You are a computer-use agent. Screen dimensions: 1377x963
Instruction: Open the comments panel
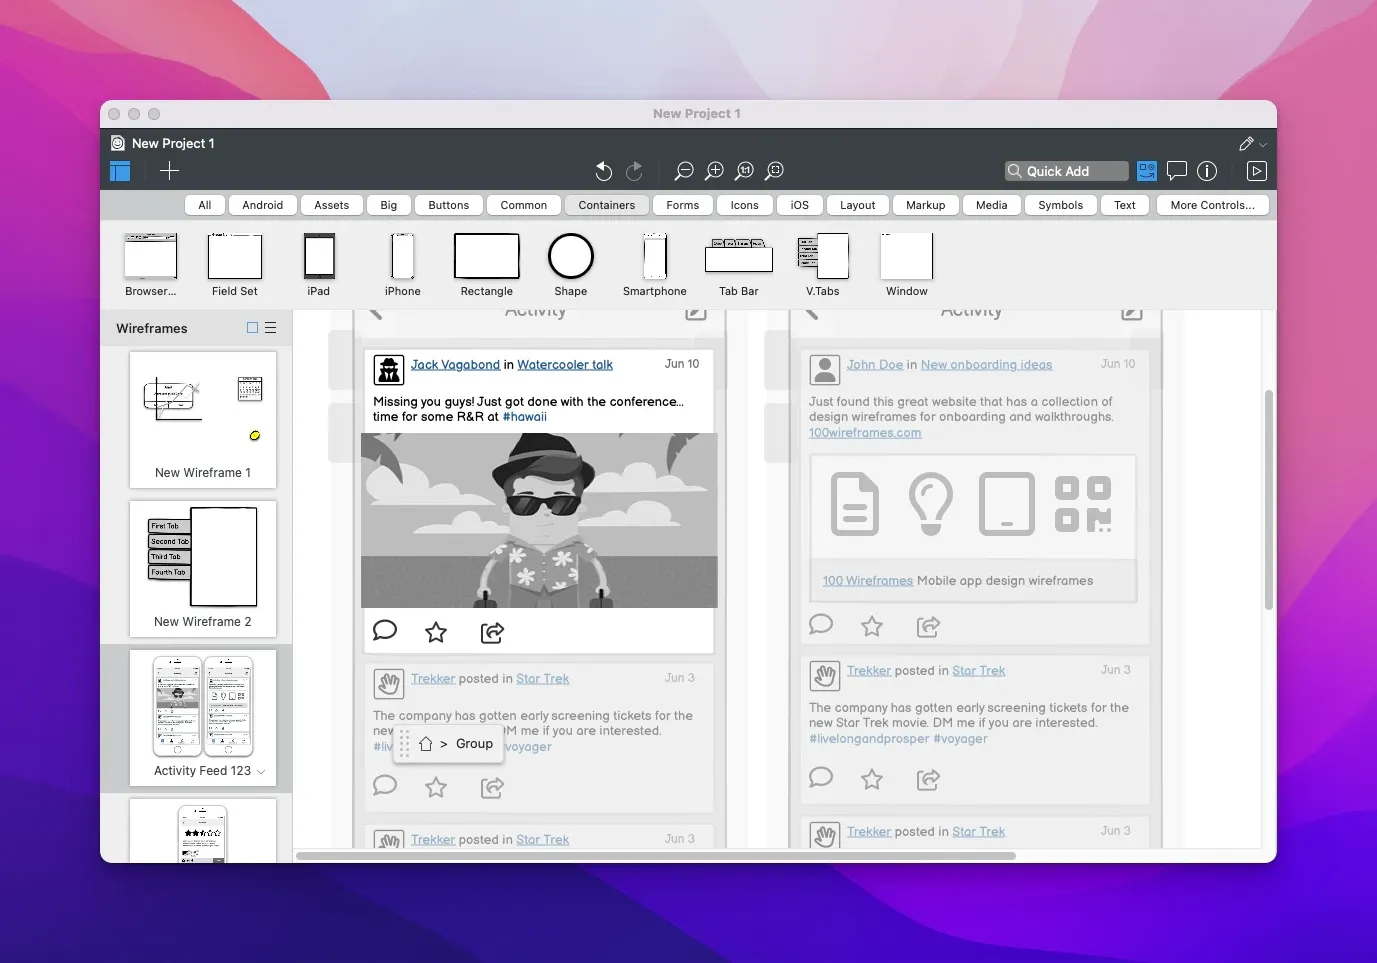click(1177, 171)
